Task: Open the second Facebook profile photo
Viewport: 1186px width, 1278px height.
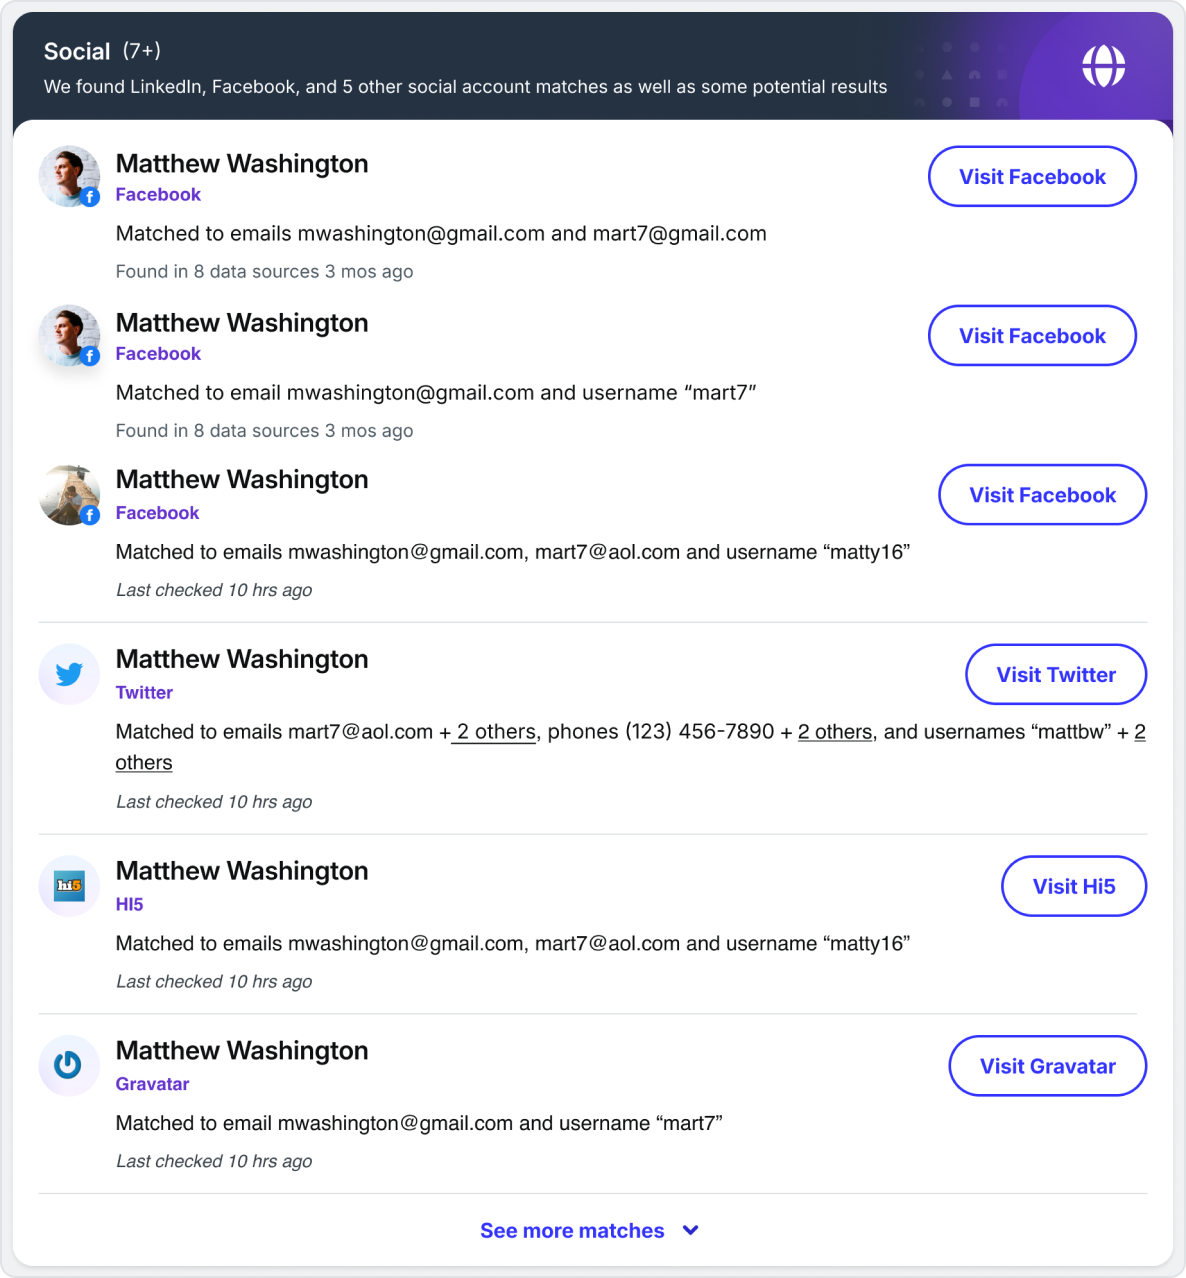Action: point(69,336)
